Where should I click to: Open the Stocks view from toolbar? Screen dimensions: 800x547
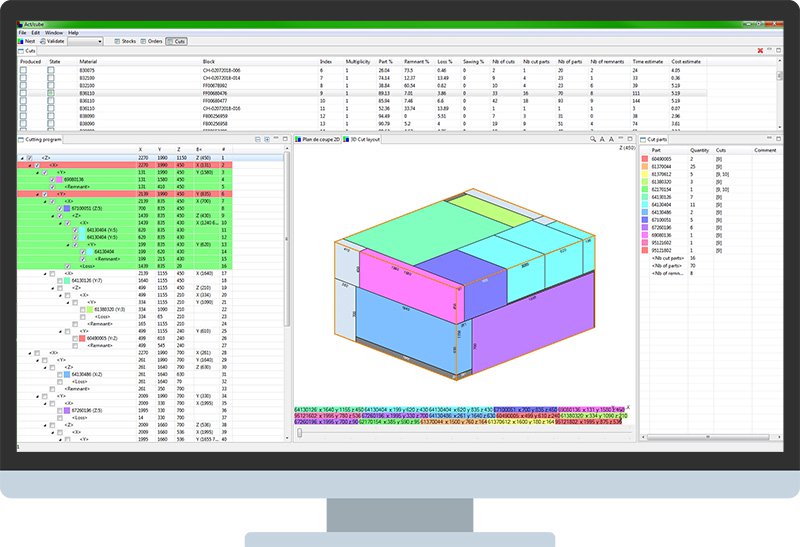(x=126, y=41)
